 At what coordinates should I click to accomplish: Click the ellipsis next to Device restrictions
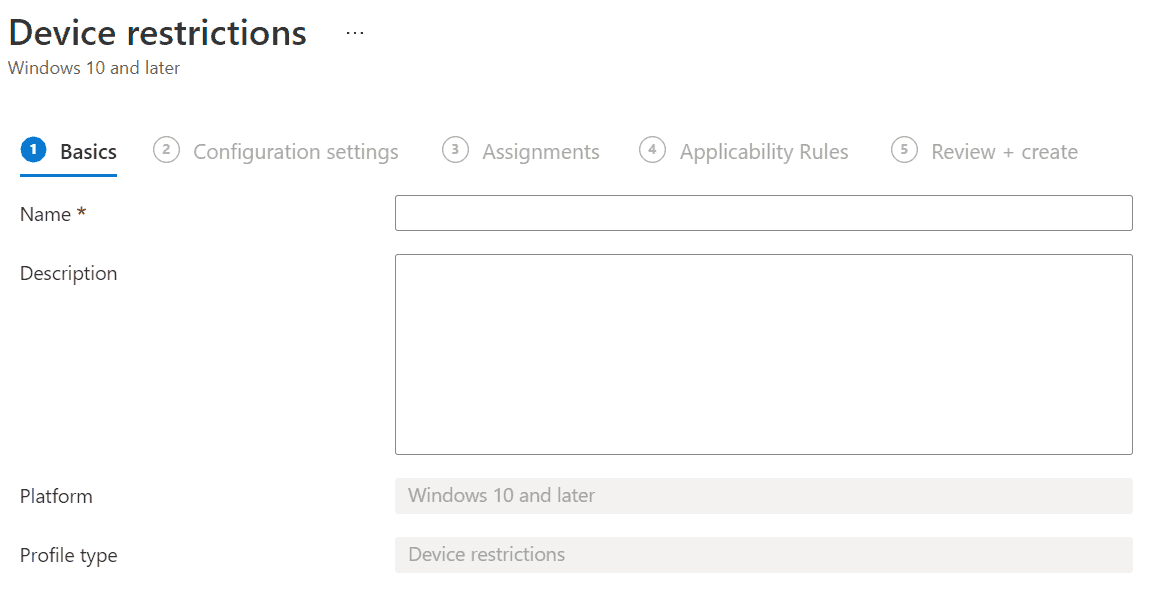point(354,31)
